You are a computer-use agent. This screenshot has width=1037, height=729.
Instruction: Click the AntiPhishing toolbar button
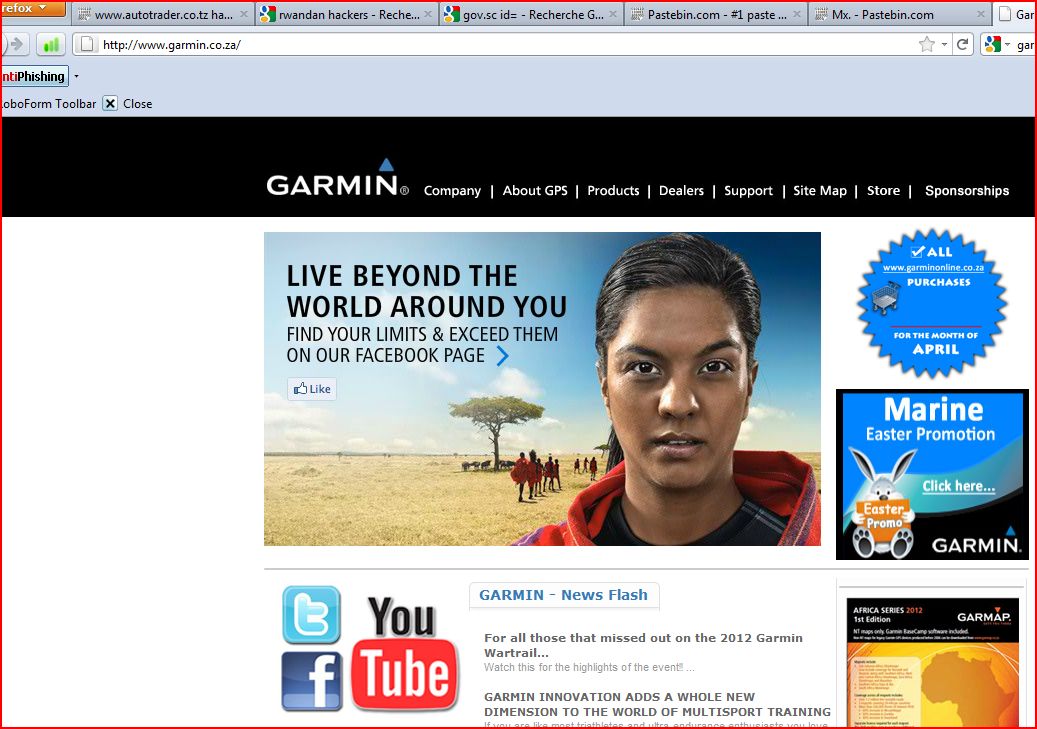point(34,76)
